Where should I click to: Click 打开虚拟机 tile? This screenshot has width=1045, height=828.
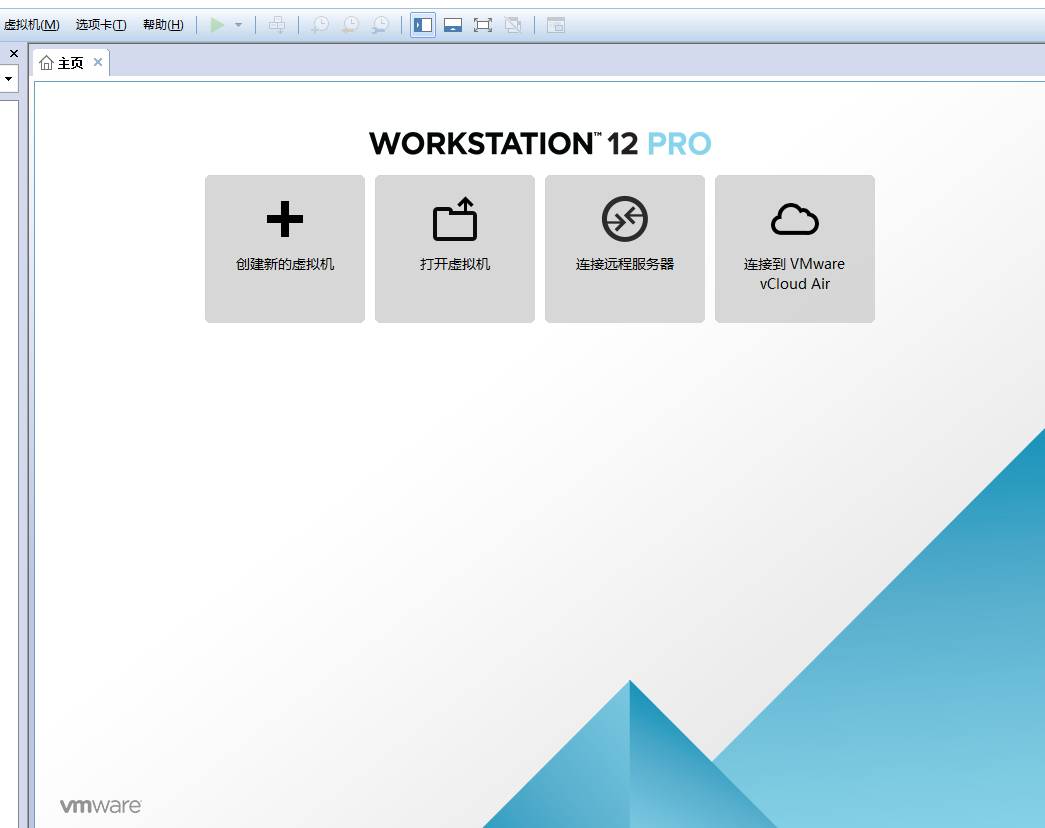tap(455, 249)
